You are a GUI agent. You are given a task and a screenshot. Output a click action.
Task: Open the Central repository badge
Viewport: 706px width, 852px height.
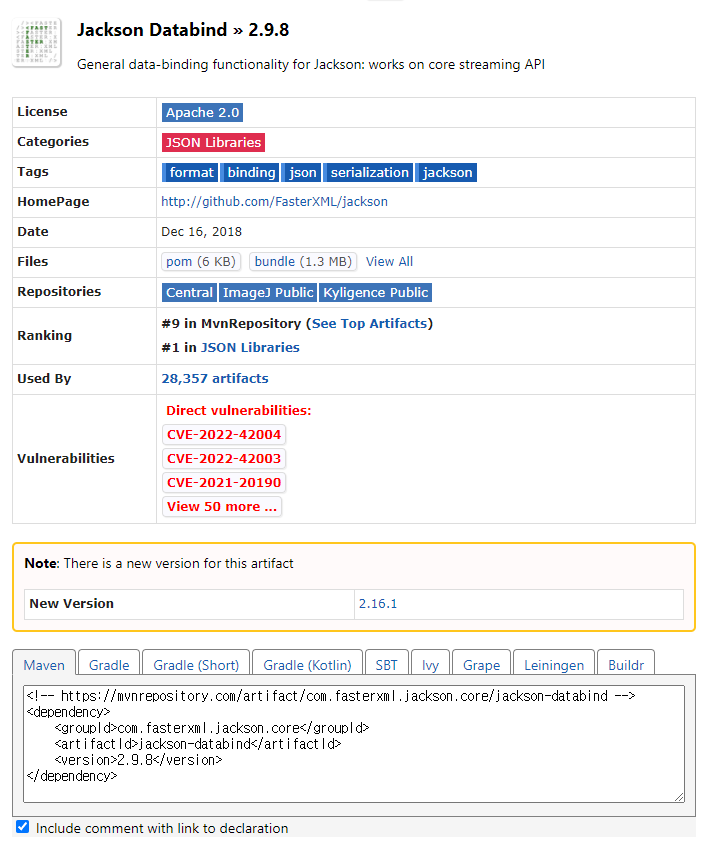coord(189,292)
